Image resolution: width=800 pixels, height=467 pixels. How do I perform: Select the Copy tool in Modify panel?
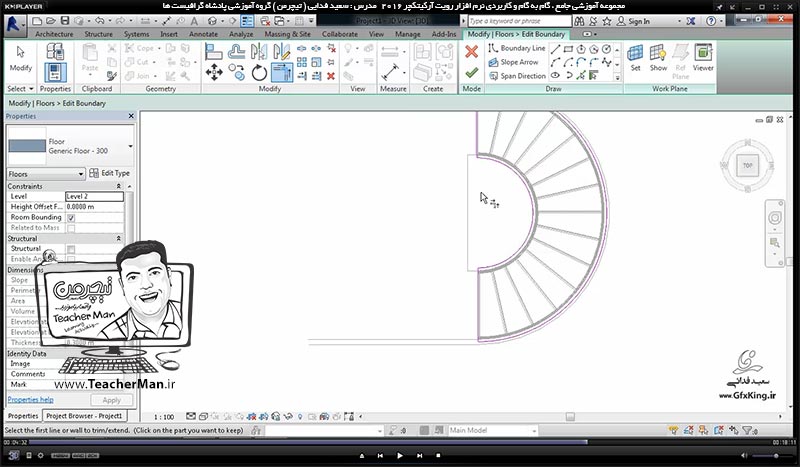click(x=236, y=72)
